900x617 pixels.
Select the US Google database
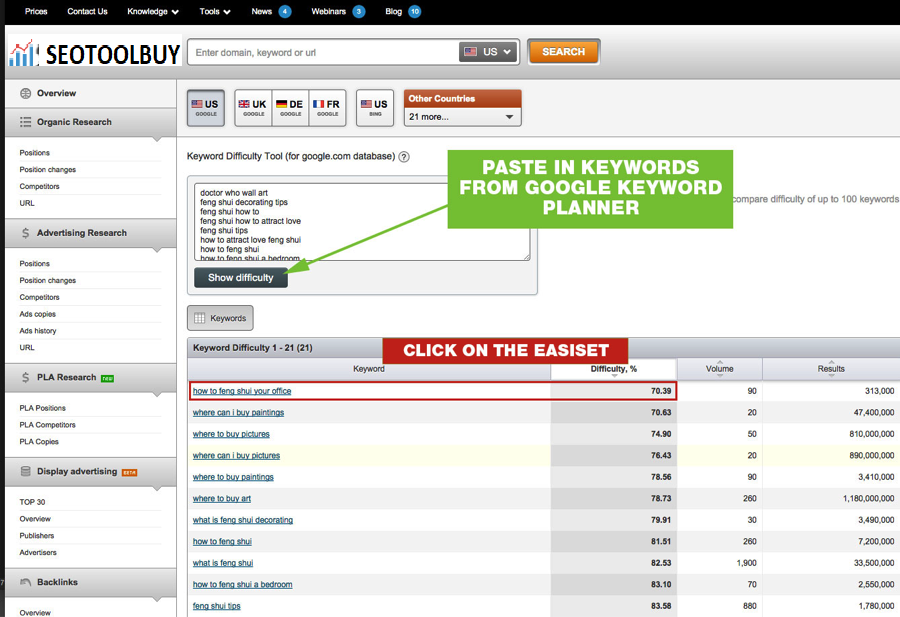(x=205, y=107)
